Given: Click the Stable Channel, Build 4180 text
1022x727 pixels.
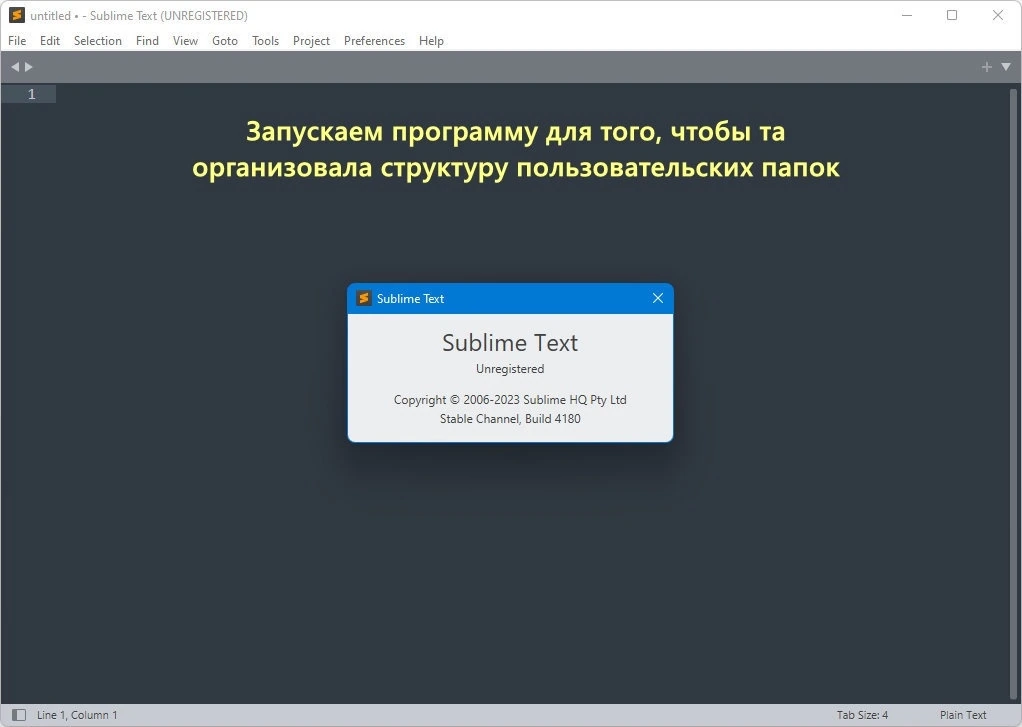Looking at the screenshot, I should (510, 419).
